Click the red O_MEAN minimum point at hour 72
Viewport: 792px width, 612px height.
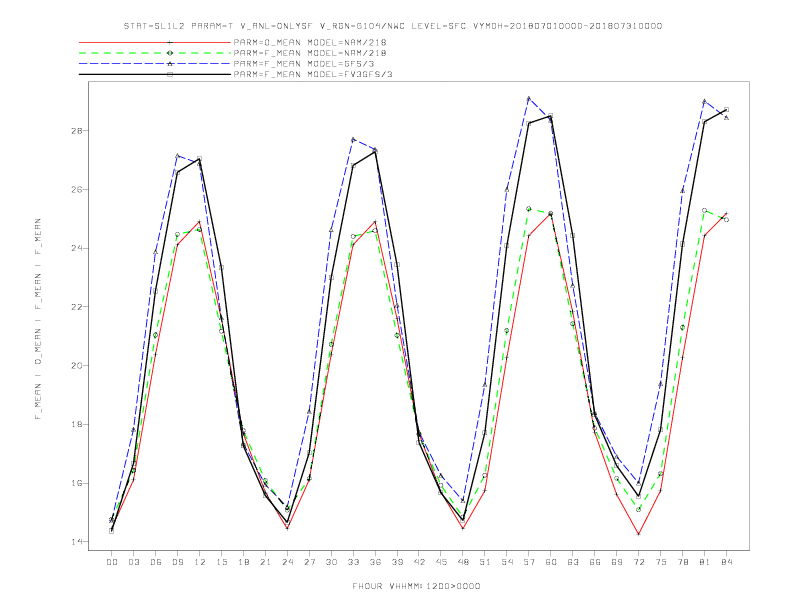coord(638,534)
